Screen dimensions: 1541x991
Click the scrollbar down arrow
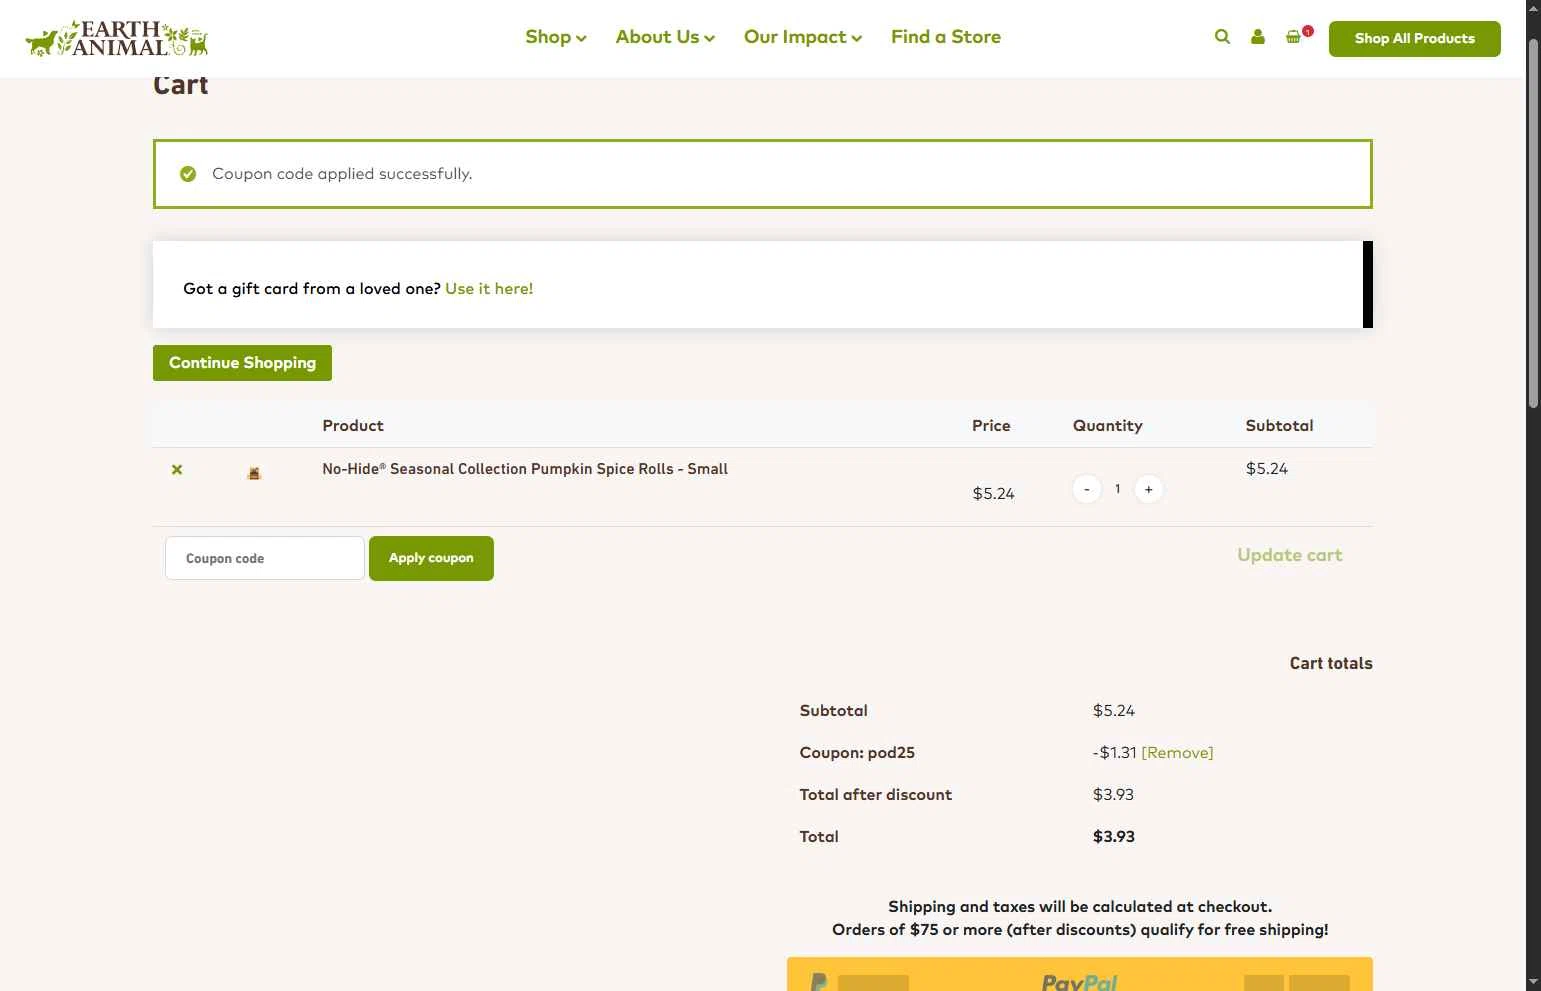[1533, 982]
